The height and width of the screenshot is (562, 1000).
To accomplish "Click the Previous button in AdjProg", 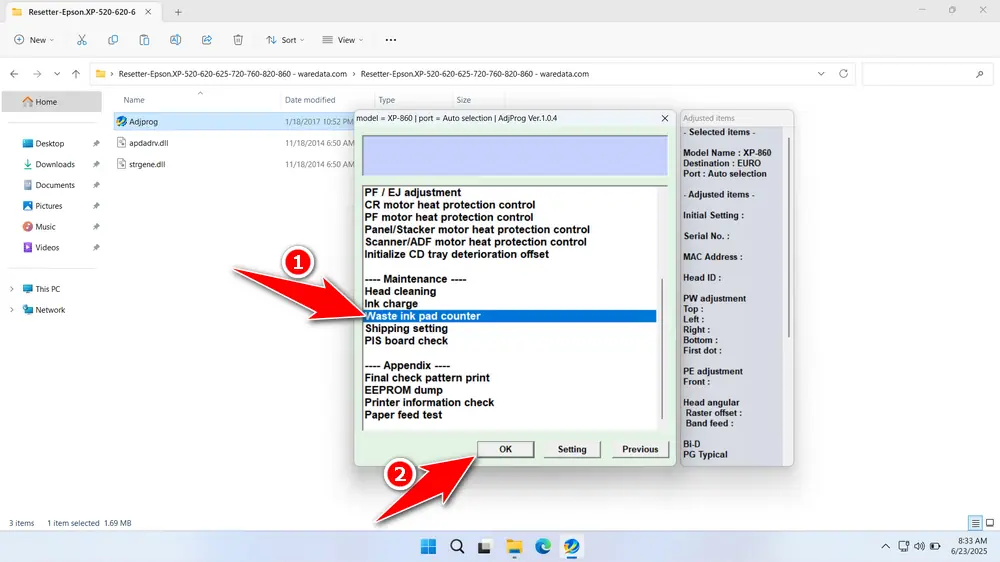I will point(640,449).
